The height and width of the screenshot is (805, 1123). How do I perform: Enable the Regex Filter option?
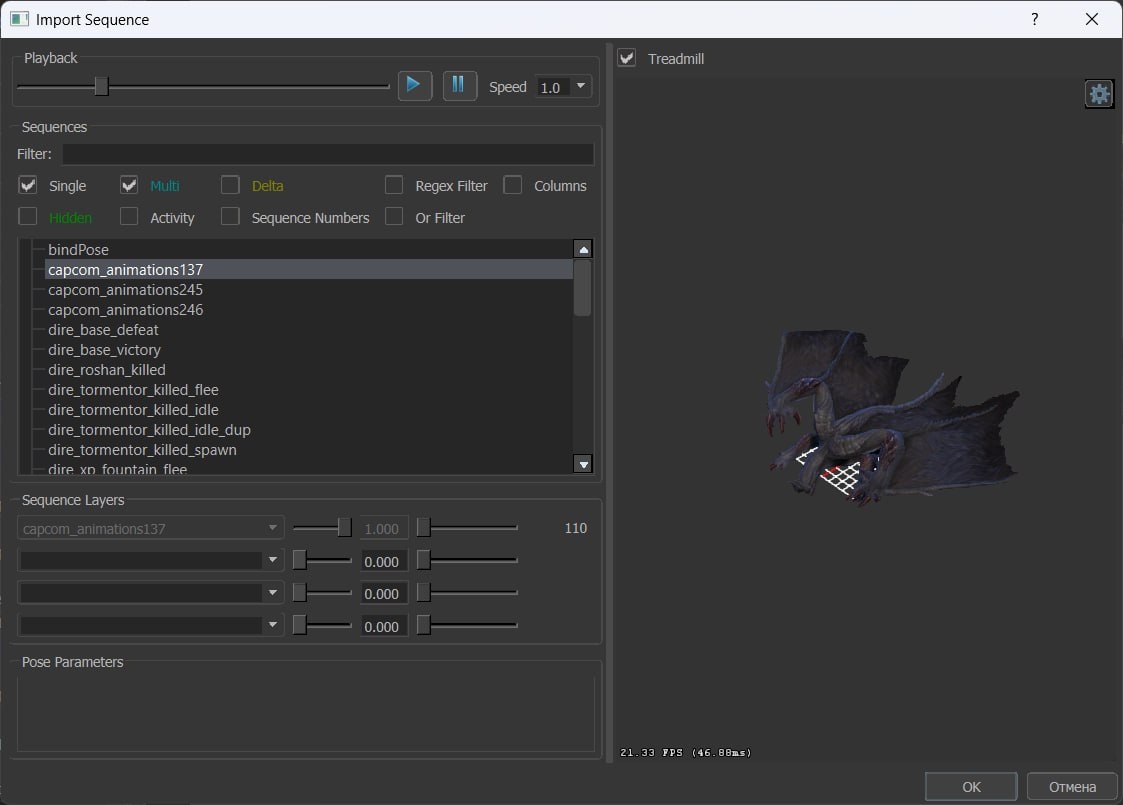(x=395, y=185)
